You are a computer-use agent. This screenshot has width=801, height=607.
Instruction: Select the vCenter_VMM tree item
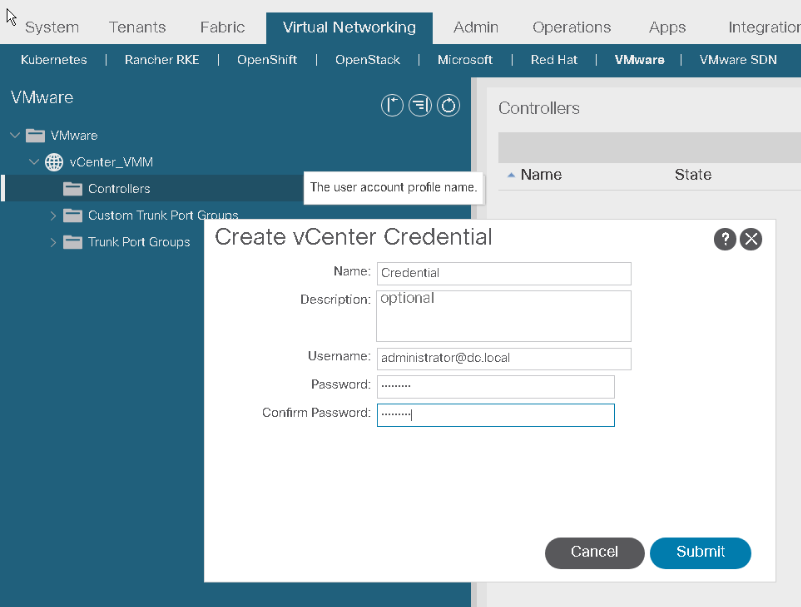coord(111,162)
